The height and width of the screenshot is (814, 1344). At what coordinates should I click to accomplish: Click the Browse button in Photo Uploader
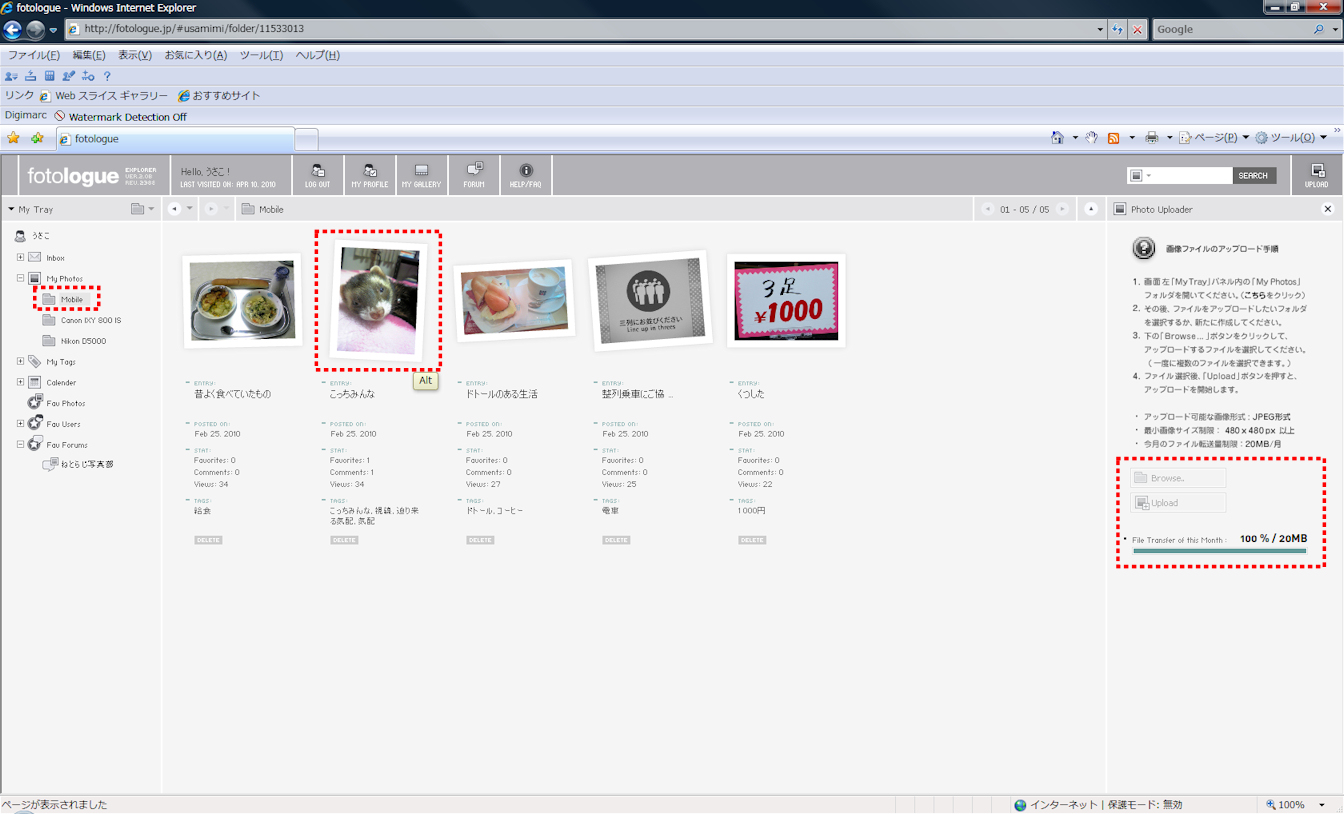click(x=1178, y=478)
